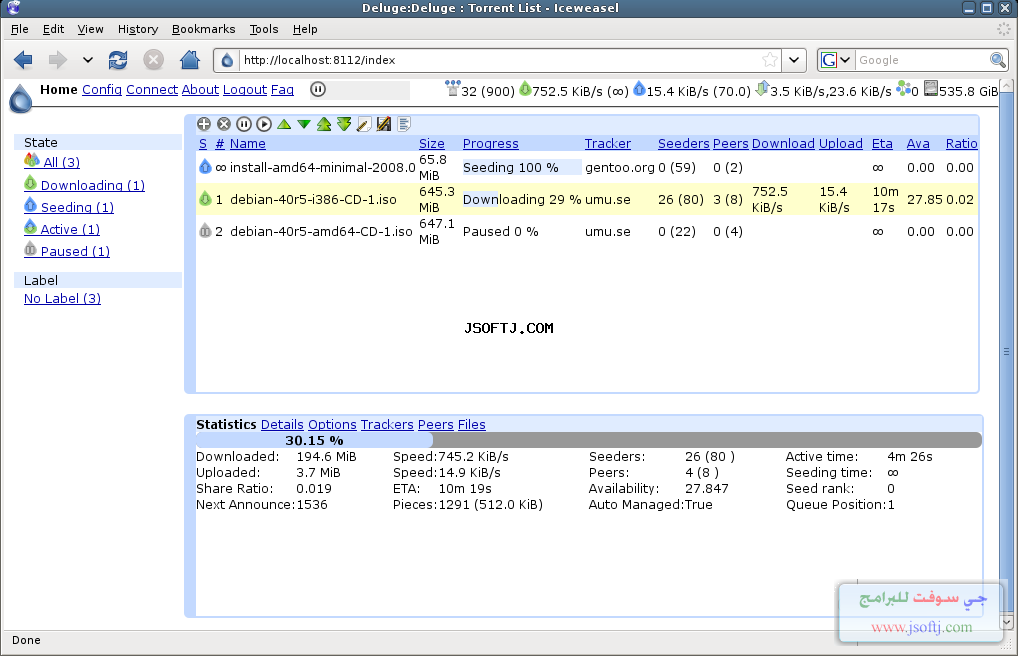Open the History menu
Screen dimensions: 1018x656
138,29
